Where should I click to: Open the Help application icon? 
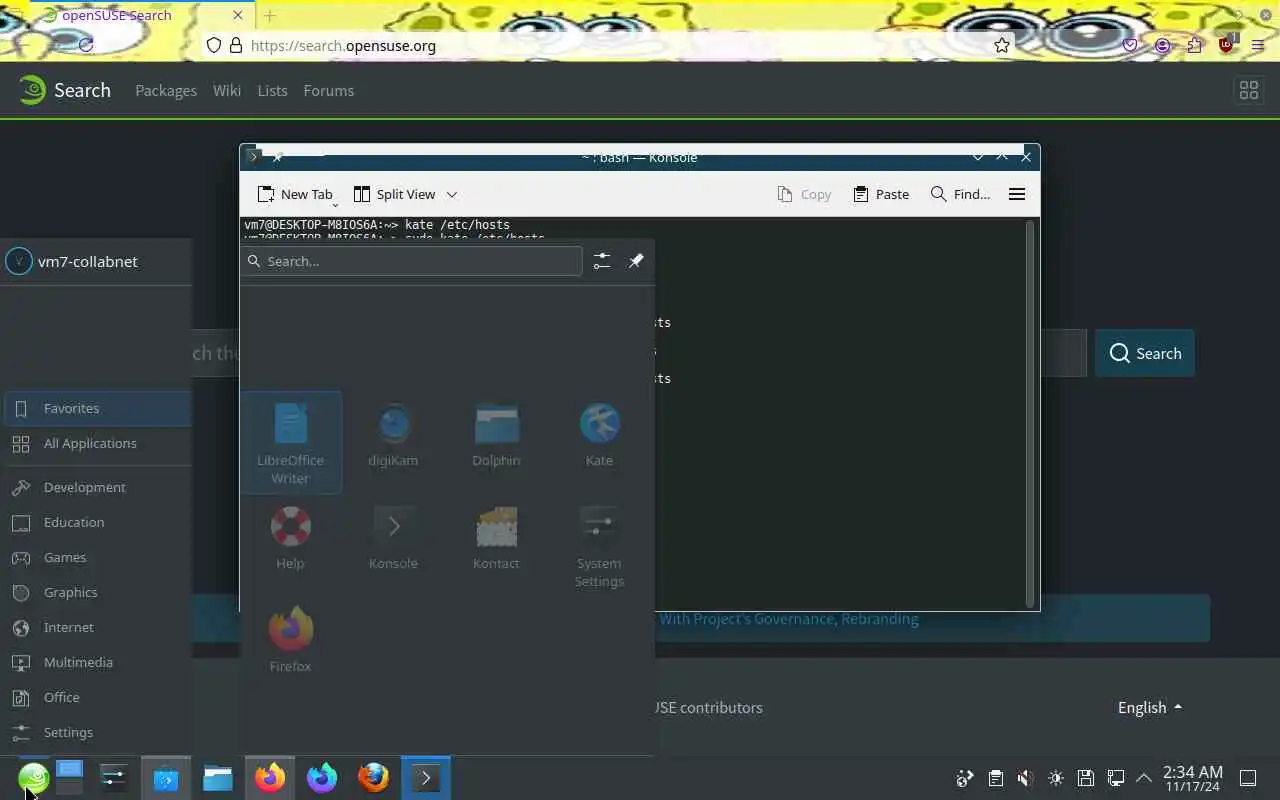click(x=290, y=537)
